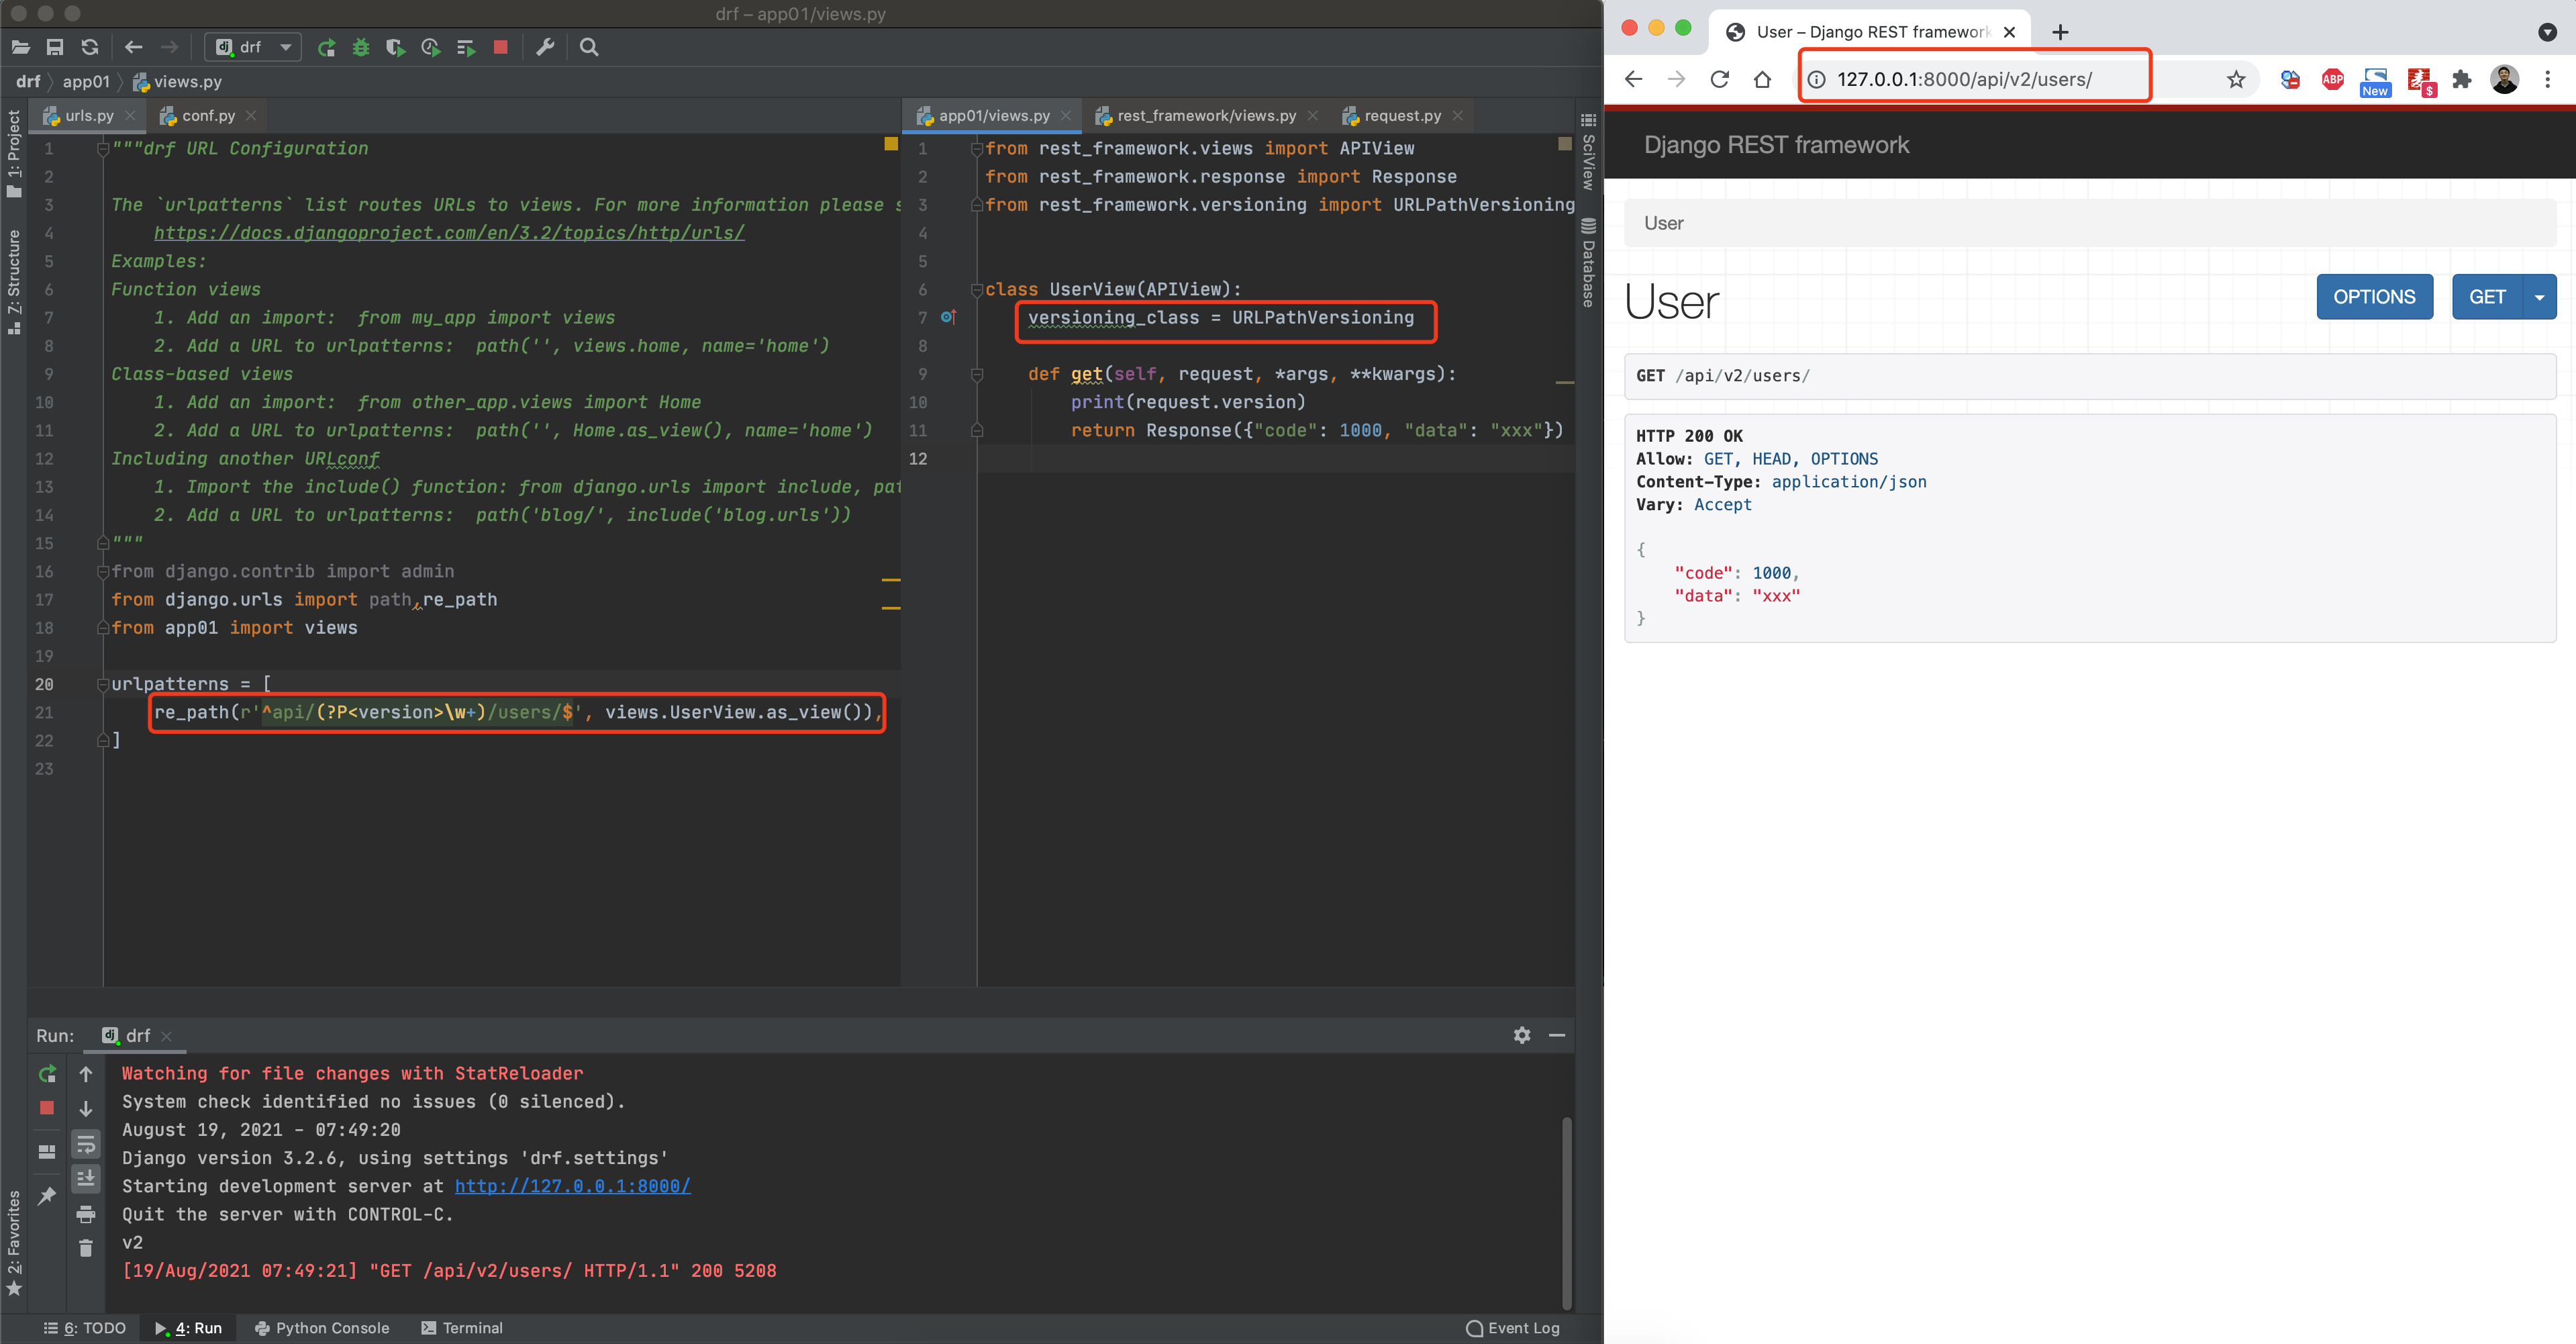Collapse the UserView class fold marker
Screen dimensions: 2576x1344
coord(977,290)
